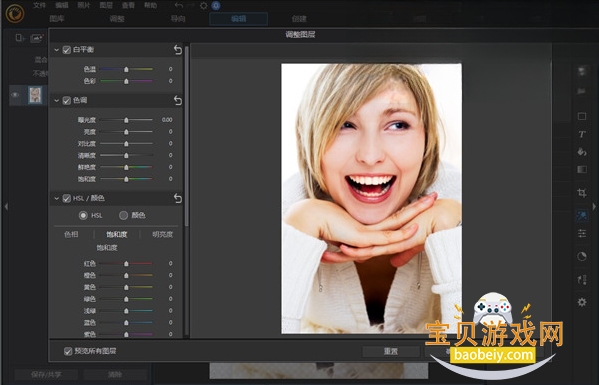Viewport: 599px width, 385px height.
Task: Select the 颜色 radio button
Action: pos(123,215)
